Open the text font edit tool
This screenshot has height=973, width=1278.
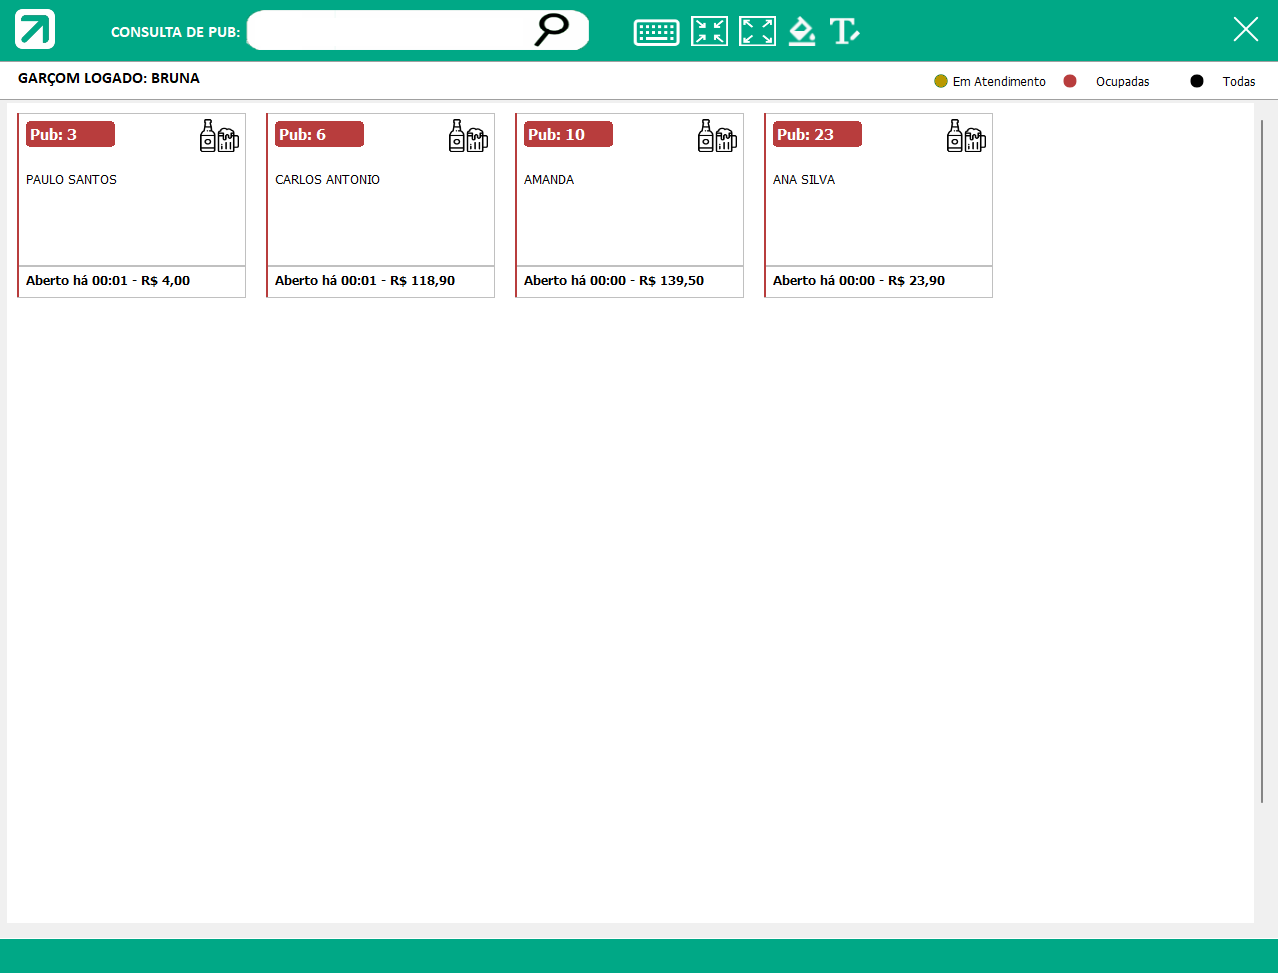tap(844, 31)
